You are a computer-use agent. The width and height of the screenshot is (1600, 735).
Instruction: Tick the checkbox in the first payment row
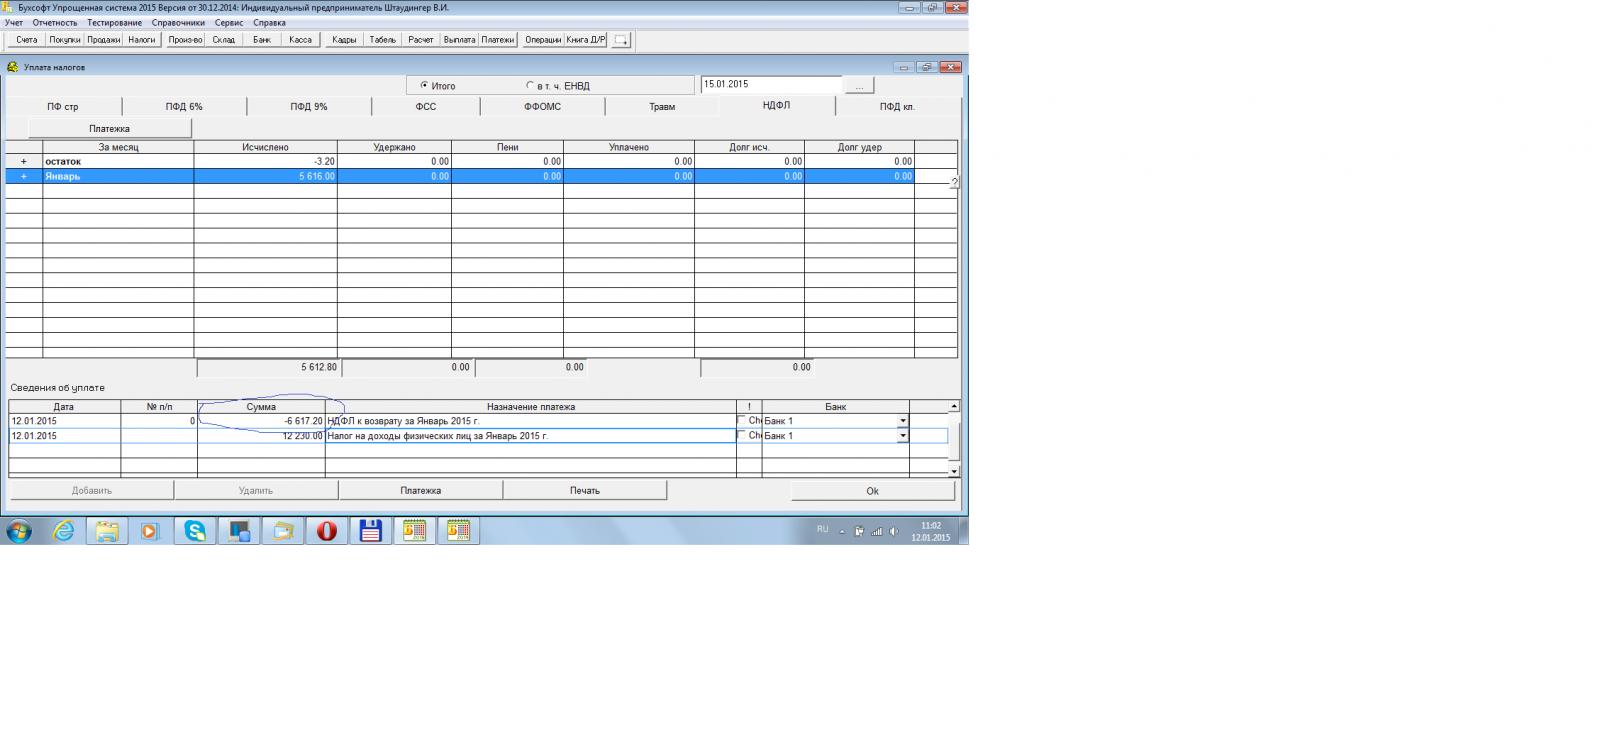click(741, 420)
